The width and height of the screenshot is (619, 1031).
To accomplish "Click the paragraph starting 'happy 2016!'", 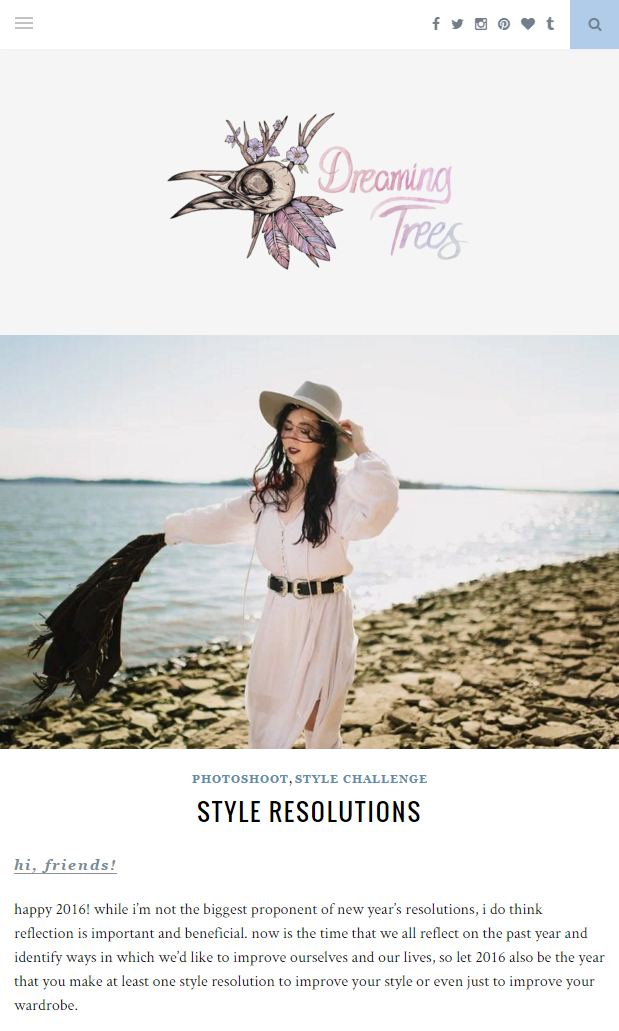I will click(x=309, y=957).
